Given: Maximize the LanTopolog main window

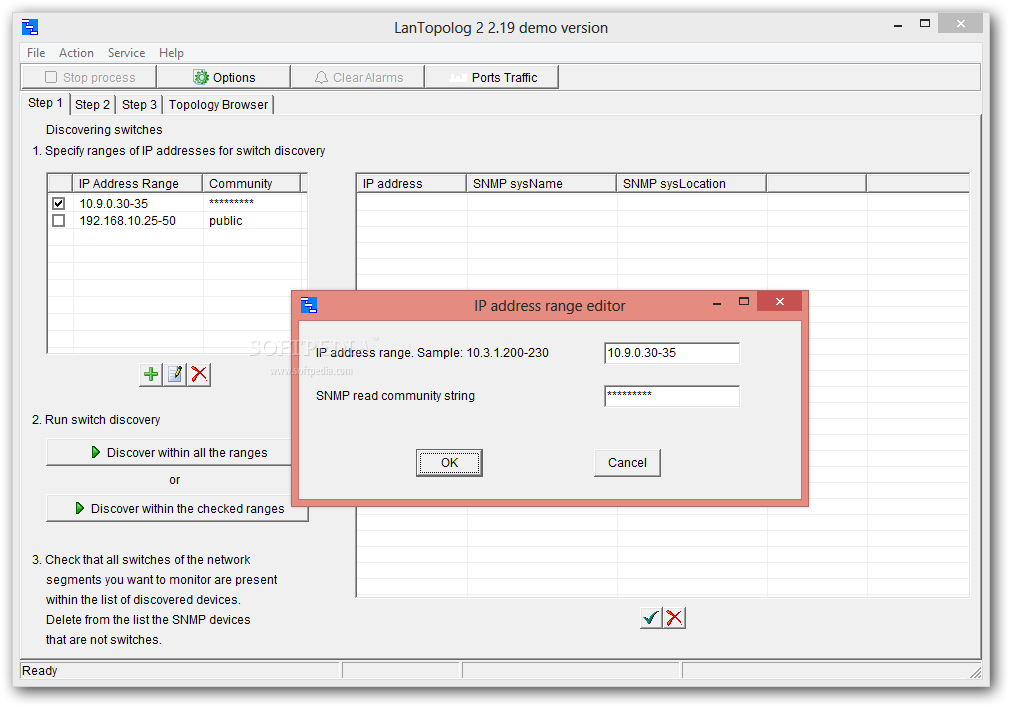Looking at the screenshot, I should pos(925,23).
